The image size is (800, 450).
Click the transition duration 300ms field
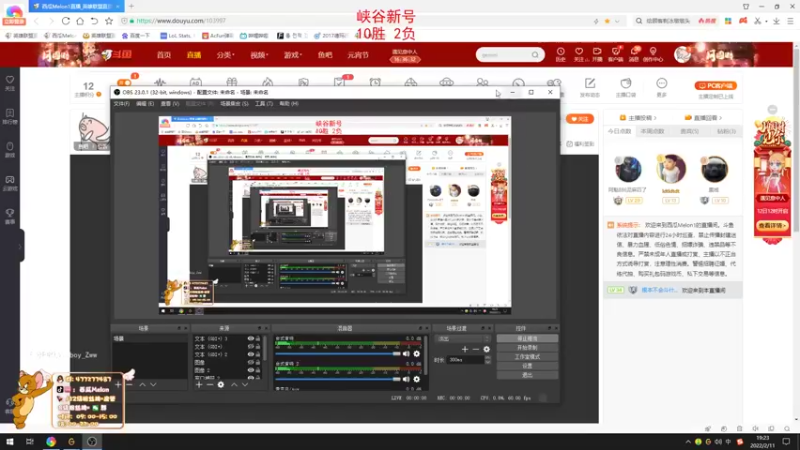tap(465, 360)
